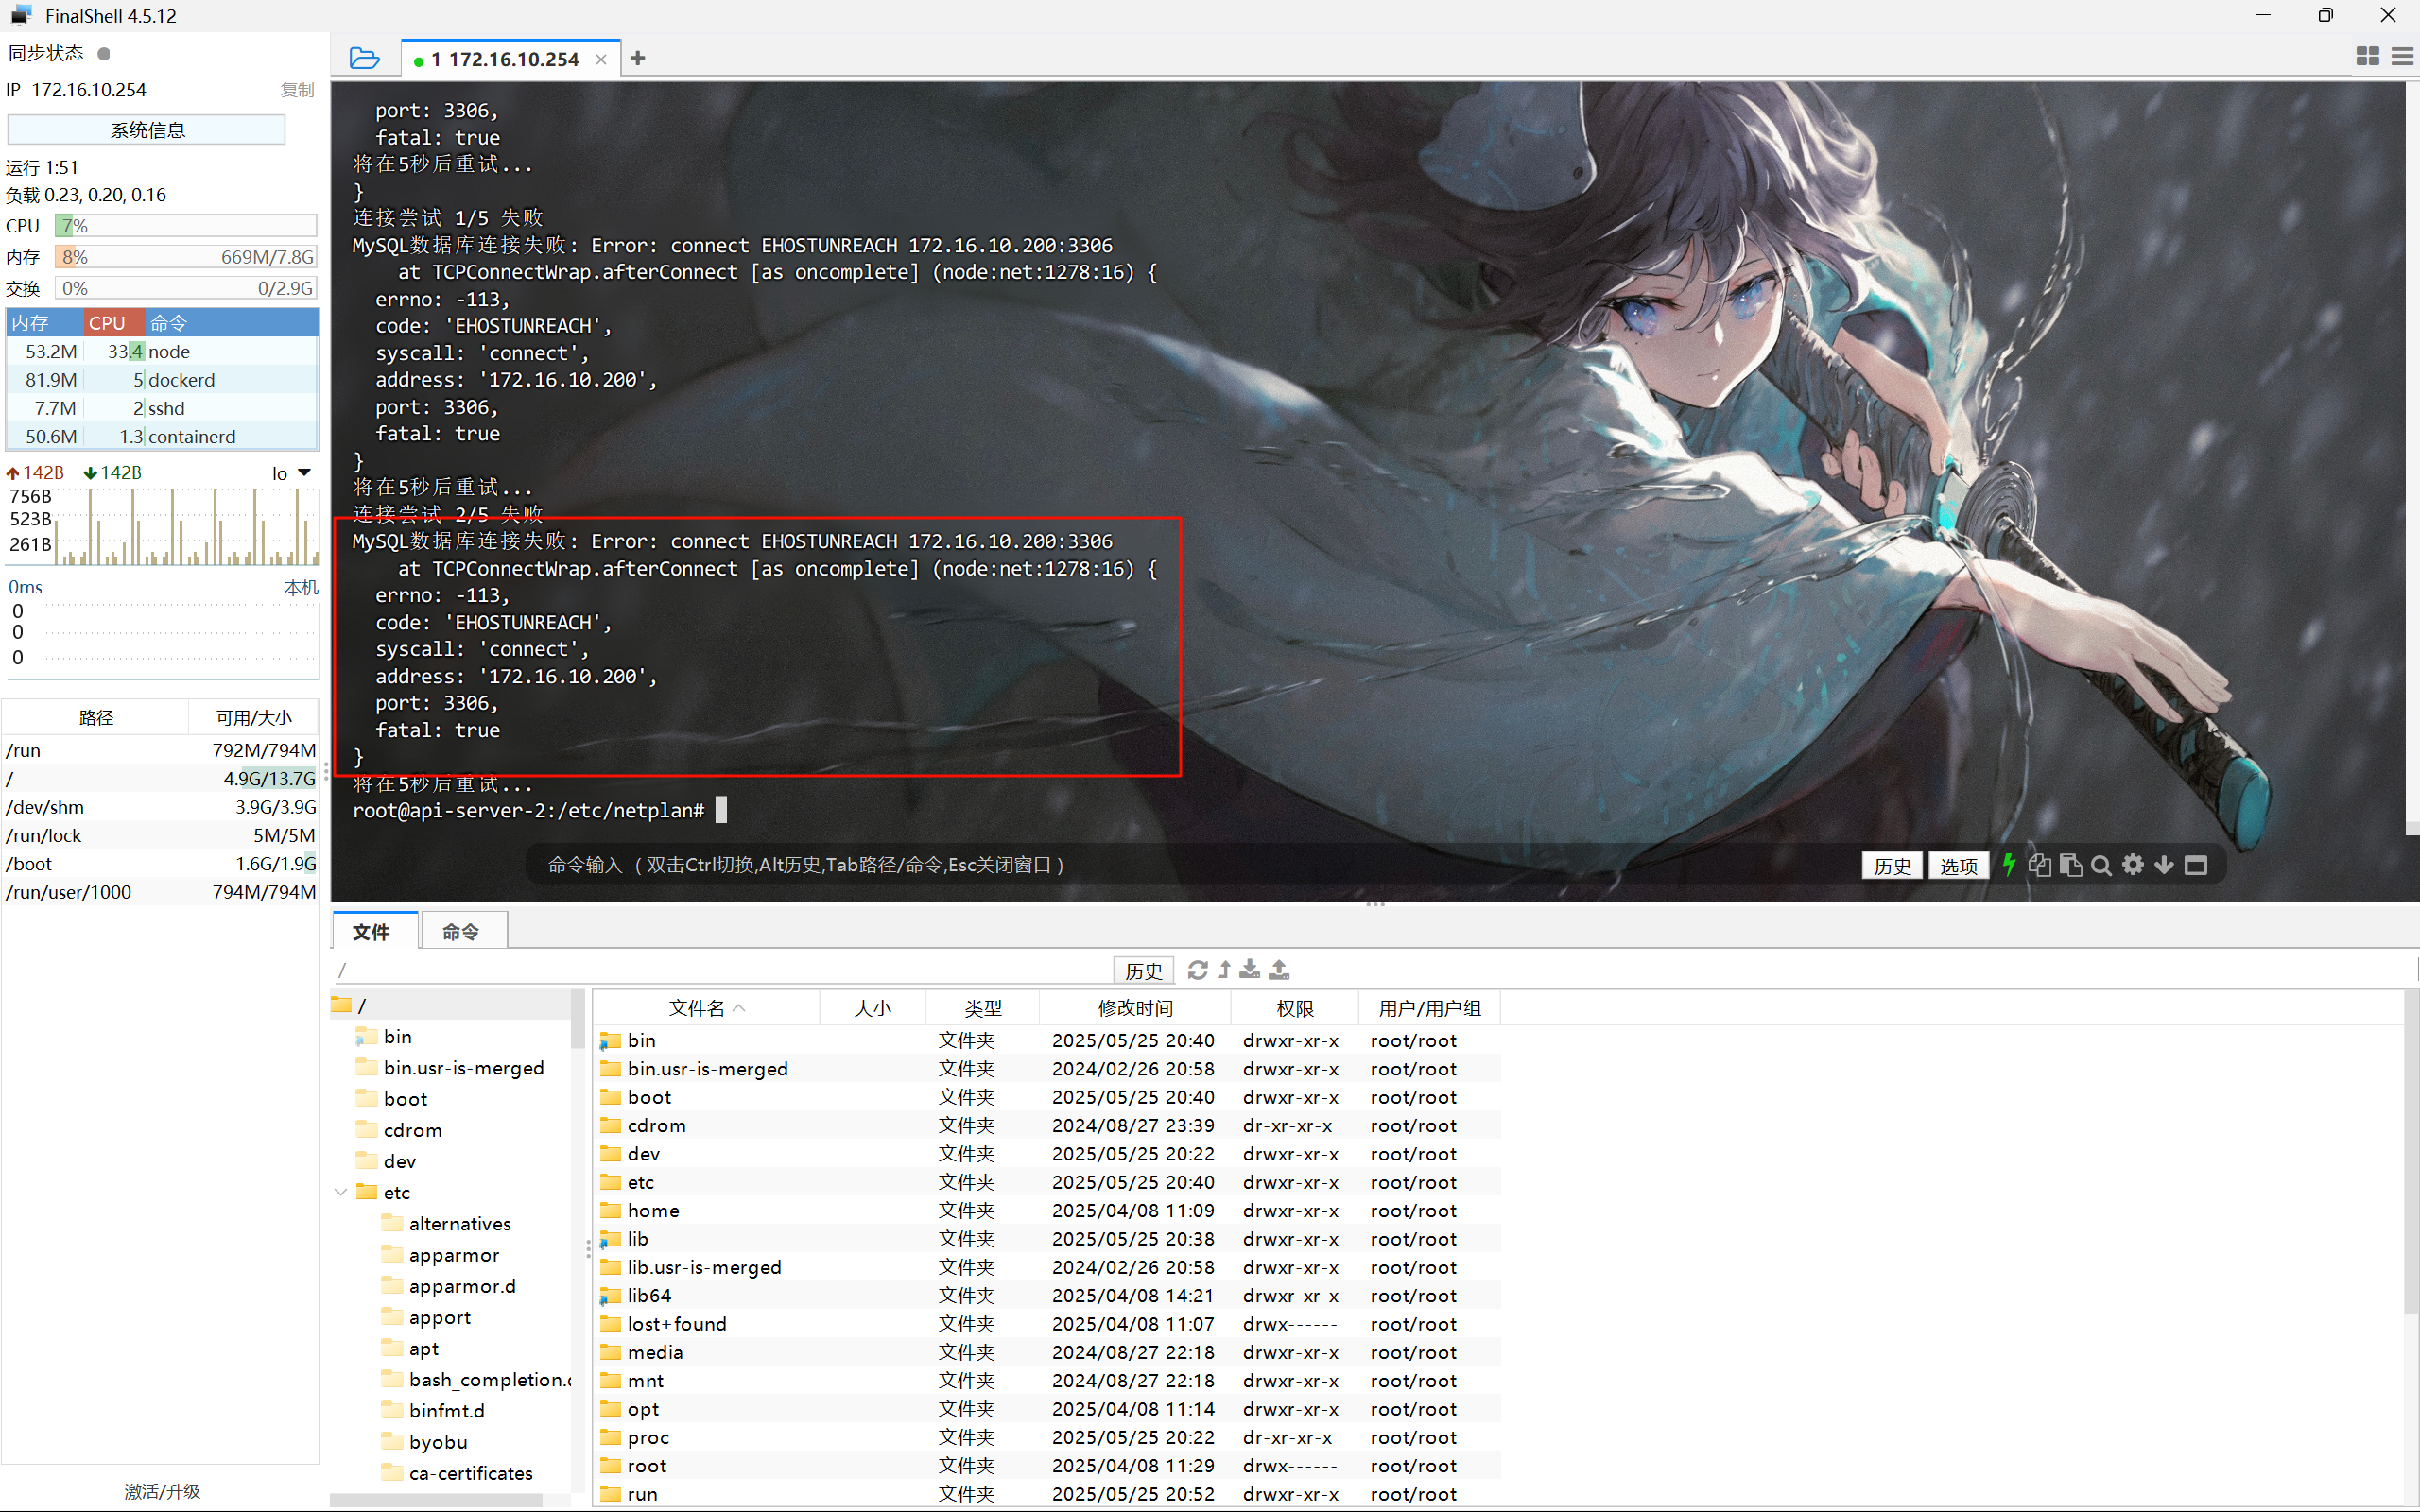The height and width of the screenshot is (1512, 2420).
Task: Sort processes by CPU column
Action: (x=107, y=323)
